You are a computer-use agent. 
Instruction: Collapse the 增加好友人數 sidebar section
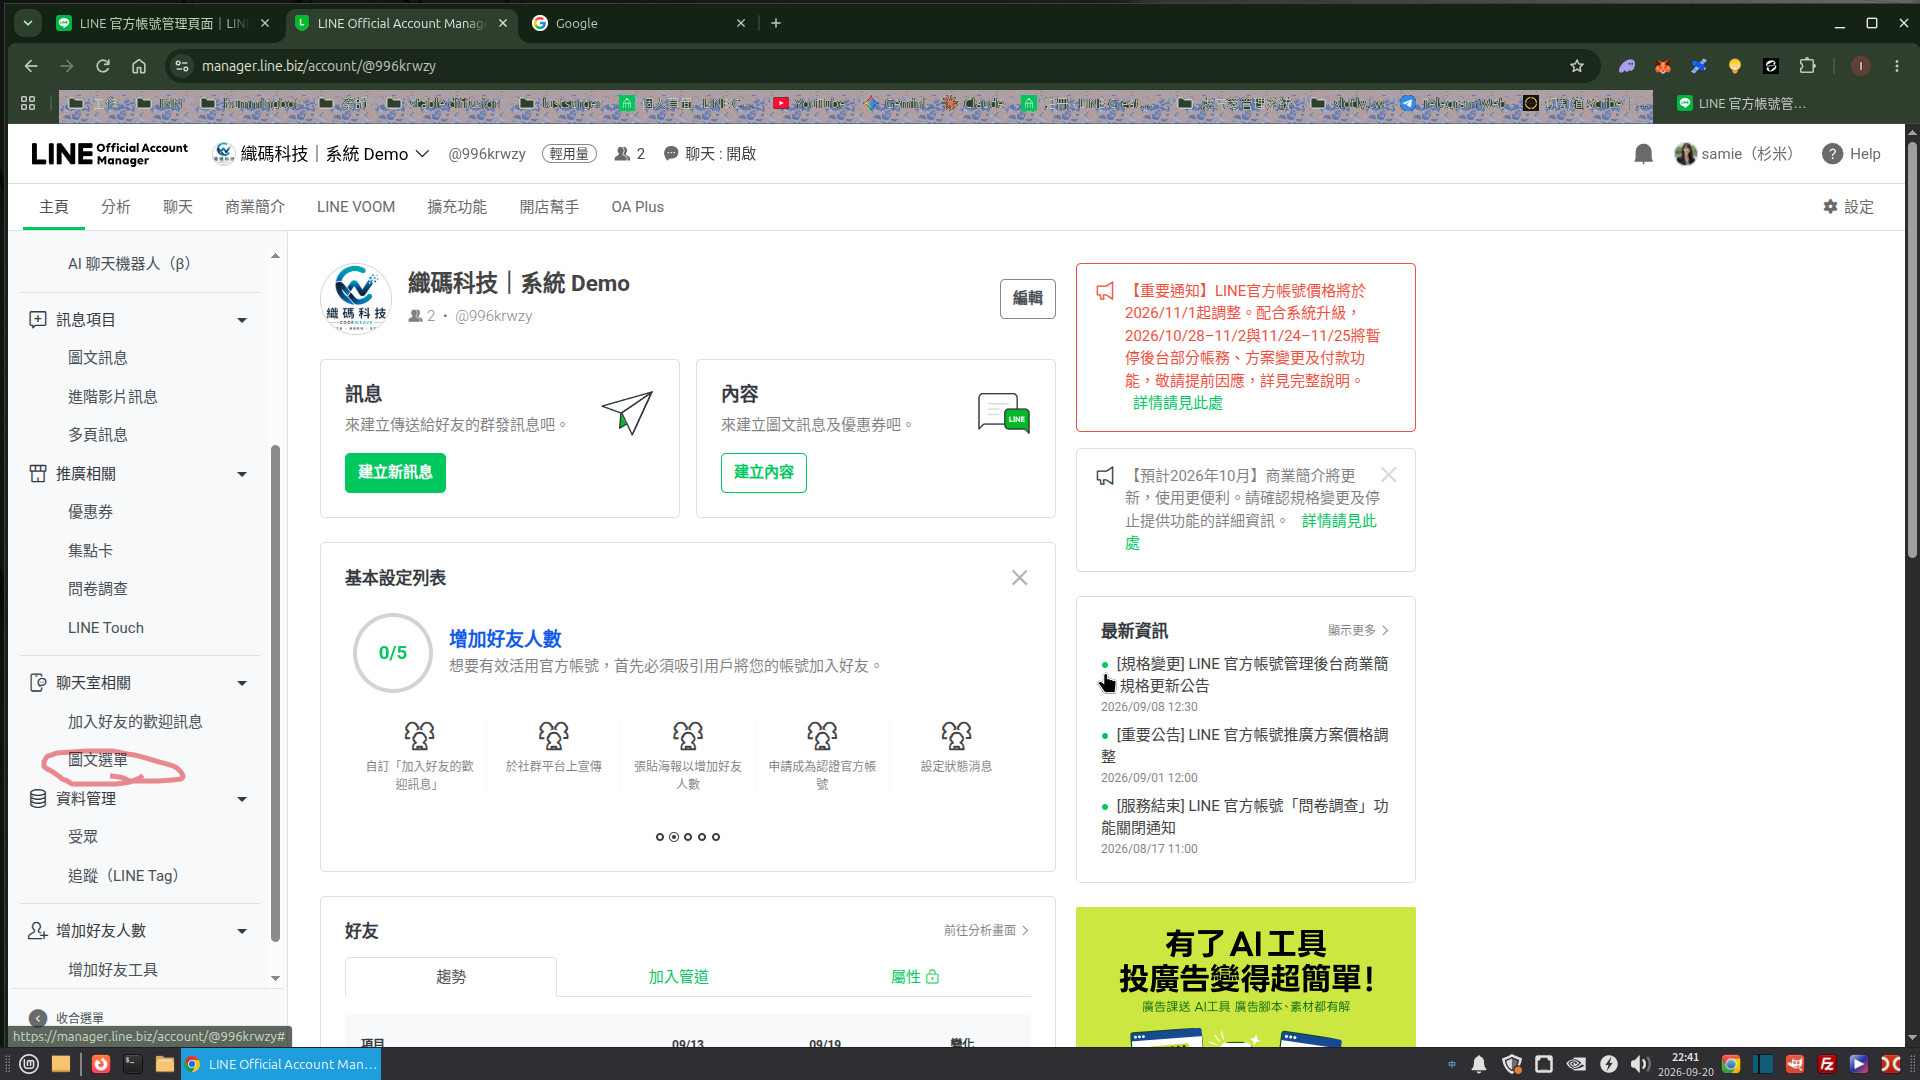pos(242,931)
